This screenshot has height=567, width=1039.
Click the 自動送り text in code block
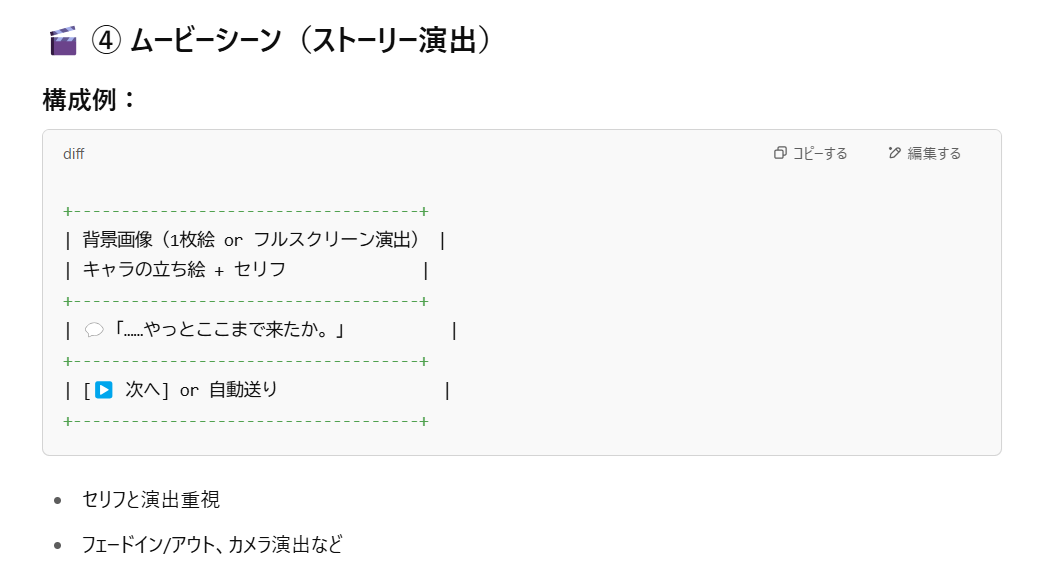click(243, 390)
